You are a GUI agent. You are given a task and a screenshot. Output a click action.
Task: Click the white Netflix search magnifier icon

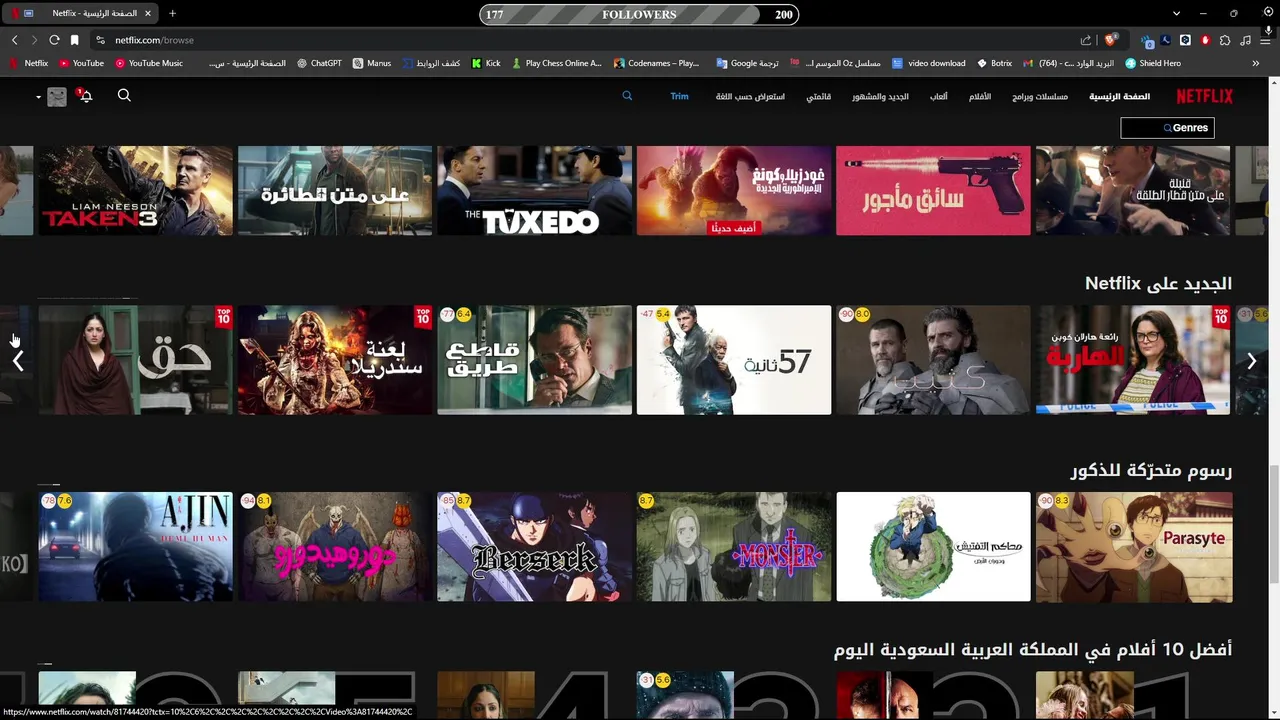click(124, 96)
